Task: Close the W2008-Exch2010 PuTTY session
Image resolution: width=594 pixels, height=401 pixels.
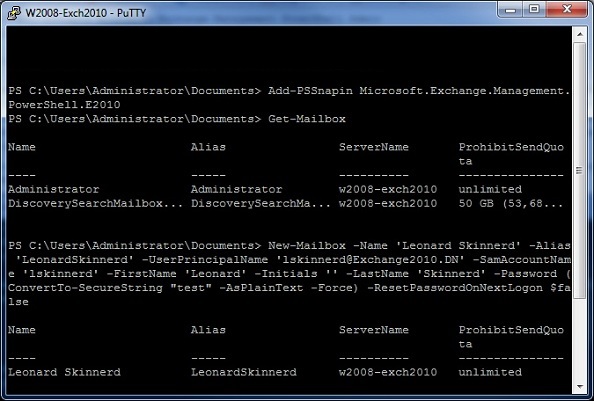Action: [567, 9]
